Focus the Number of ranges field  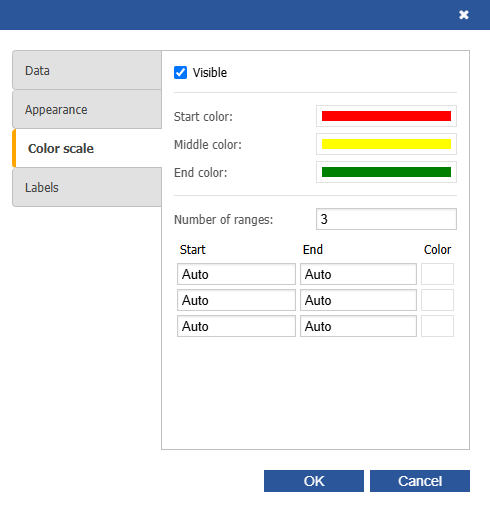click(x=386, y=219)
